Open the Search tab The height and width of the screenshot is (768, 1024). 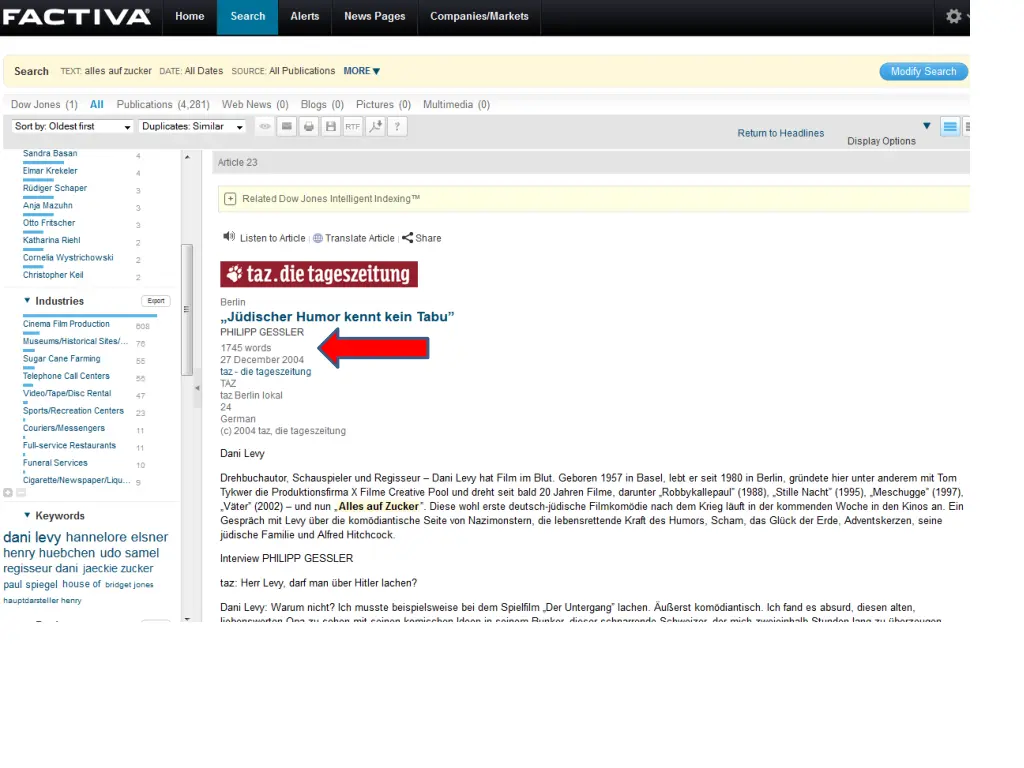pyautogui.click(x=248, y=16)
